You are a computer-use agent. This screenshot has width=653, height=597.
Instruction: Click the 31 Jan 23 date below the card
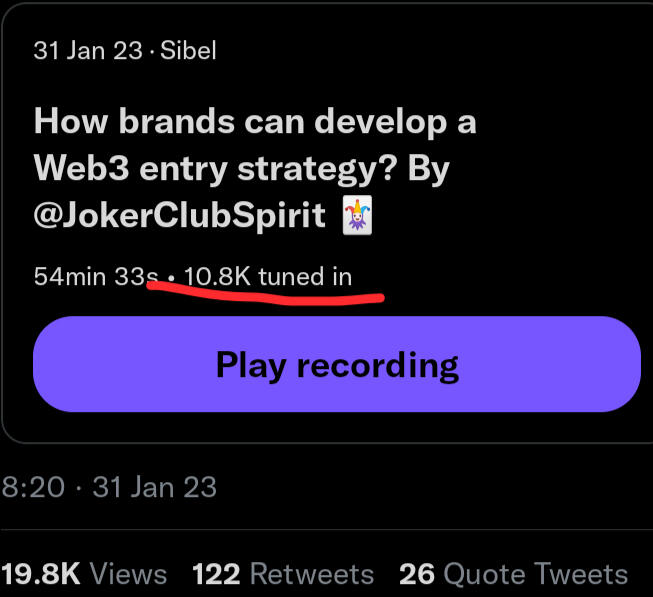coord(154,488)
